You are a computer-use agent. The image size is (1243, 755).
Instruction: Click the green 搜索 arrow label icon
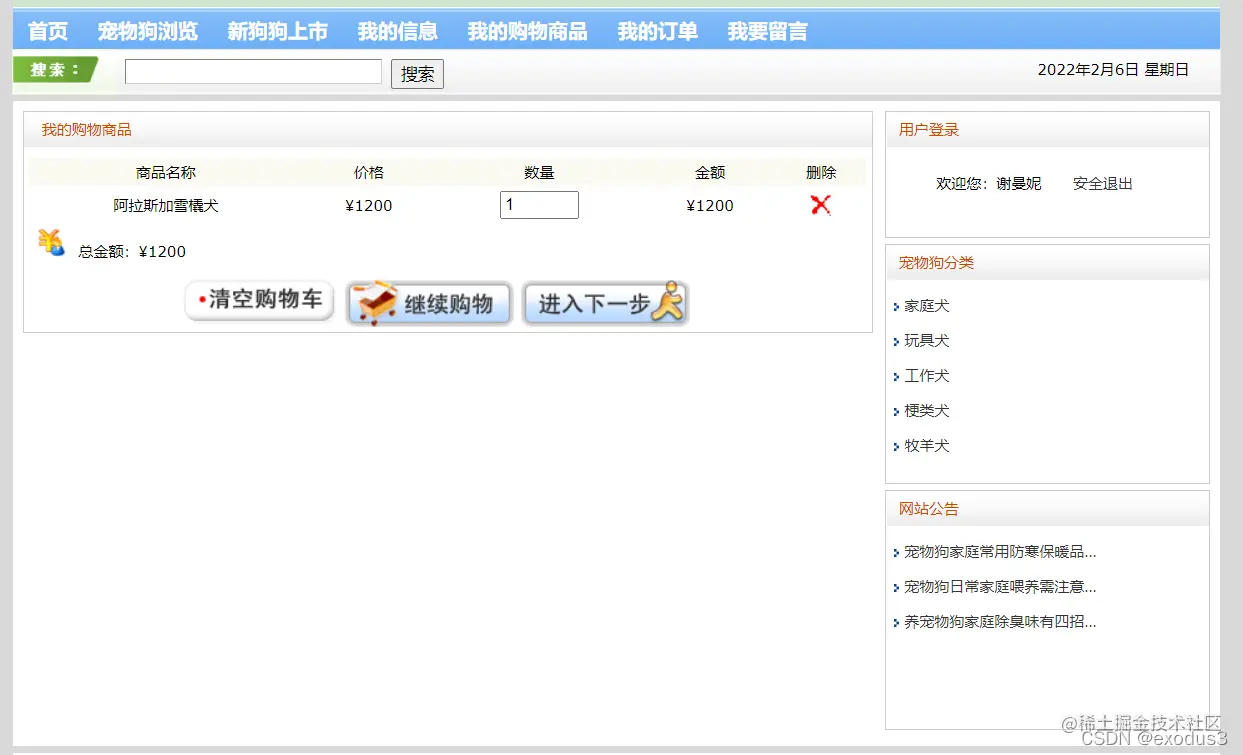coord(57,70)
